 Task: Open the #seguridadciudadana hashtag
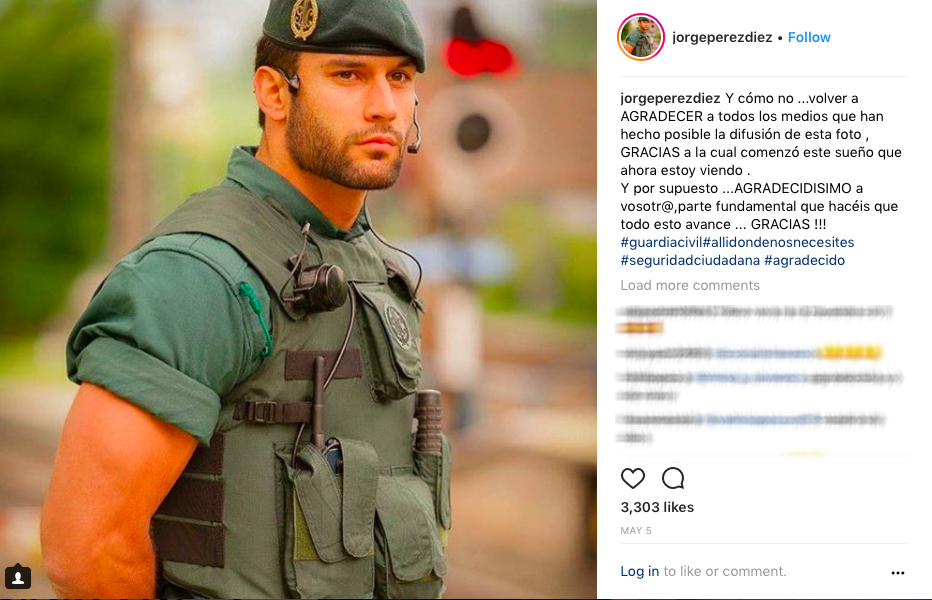[690, 260]
